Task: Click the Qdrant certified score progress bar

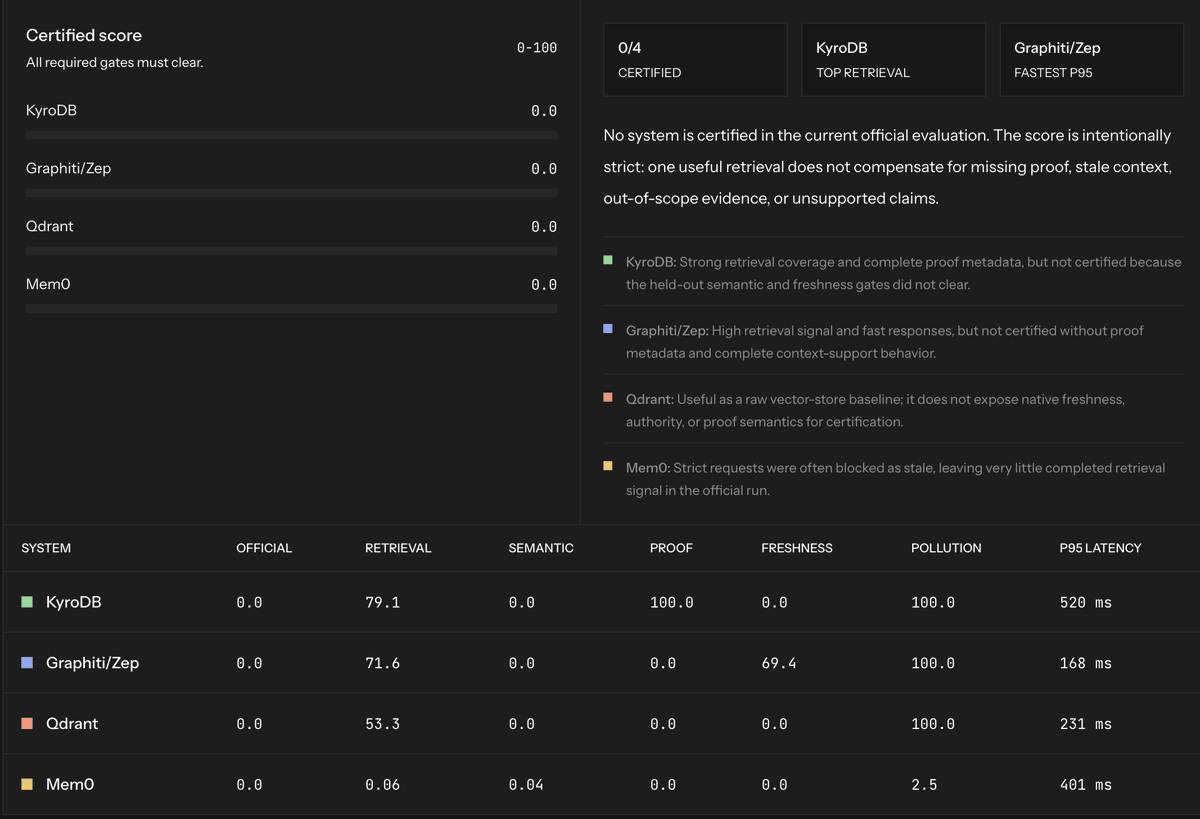Action: click(x=291, y=250)
